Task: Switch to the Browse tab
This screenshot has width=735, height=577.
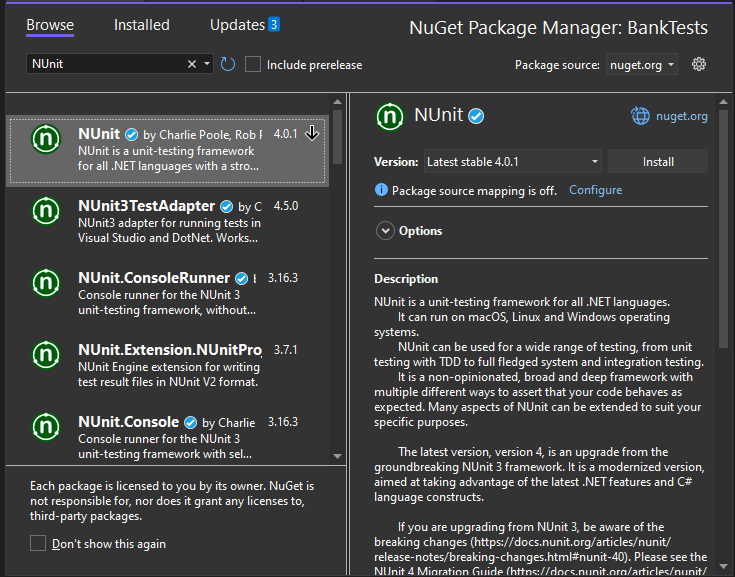Action: 50,25
